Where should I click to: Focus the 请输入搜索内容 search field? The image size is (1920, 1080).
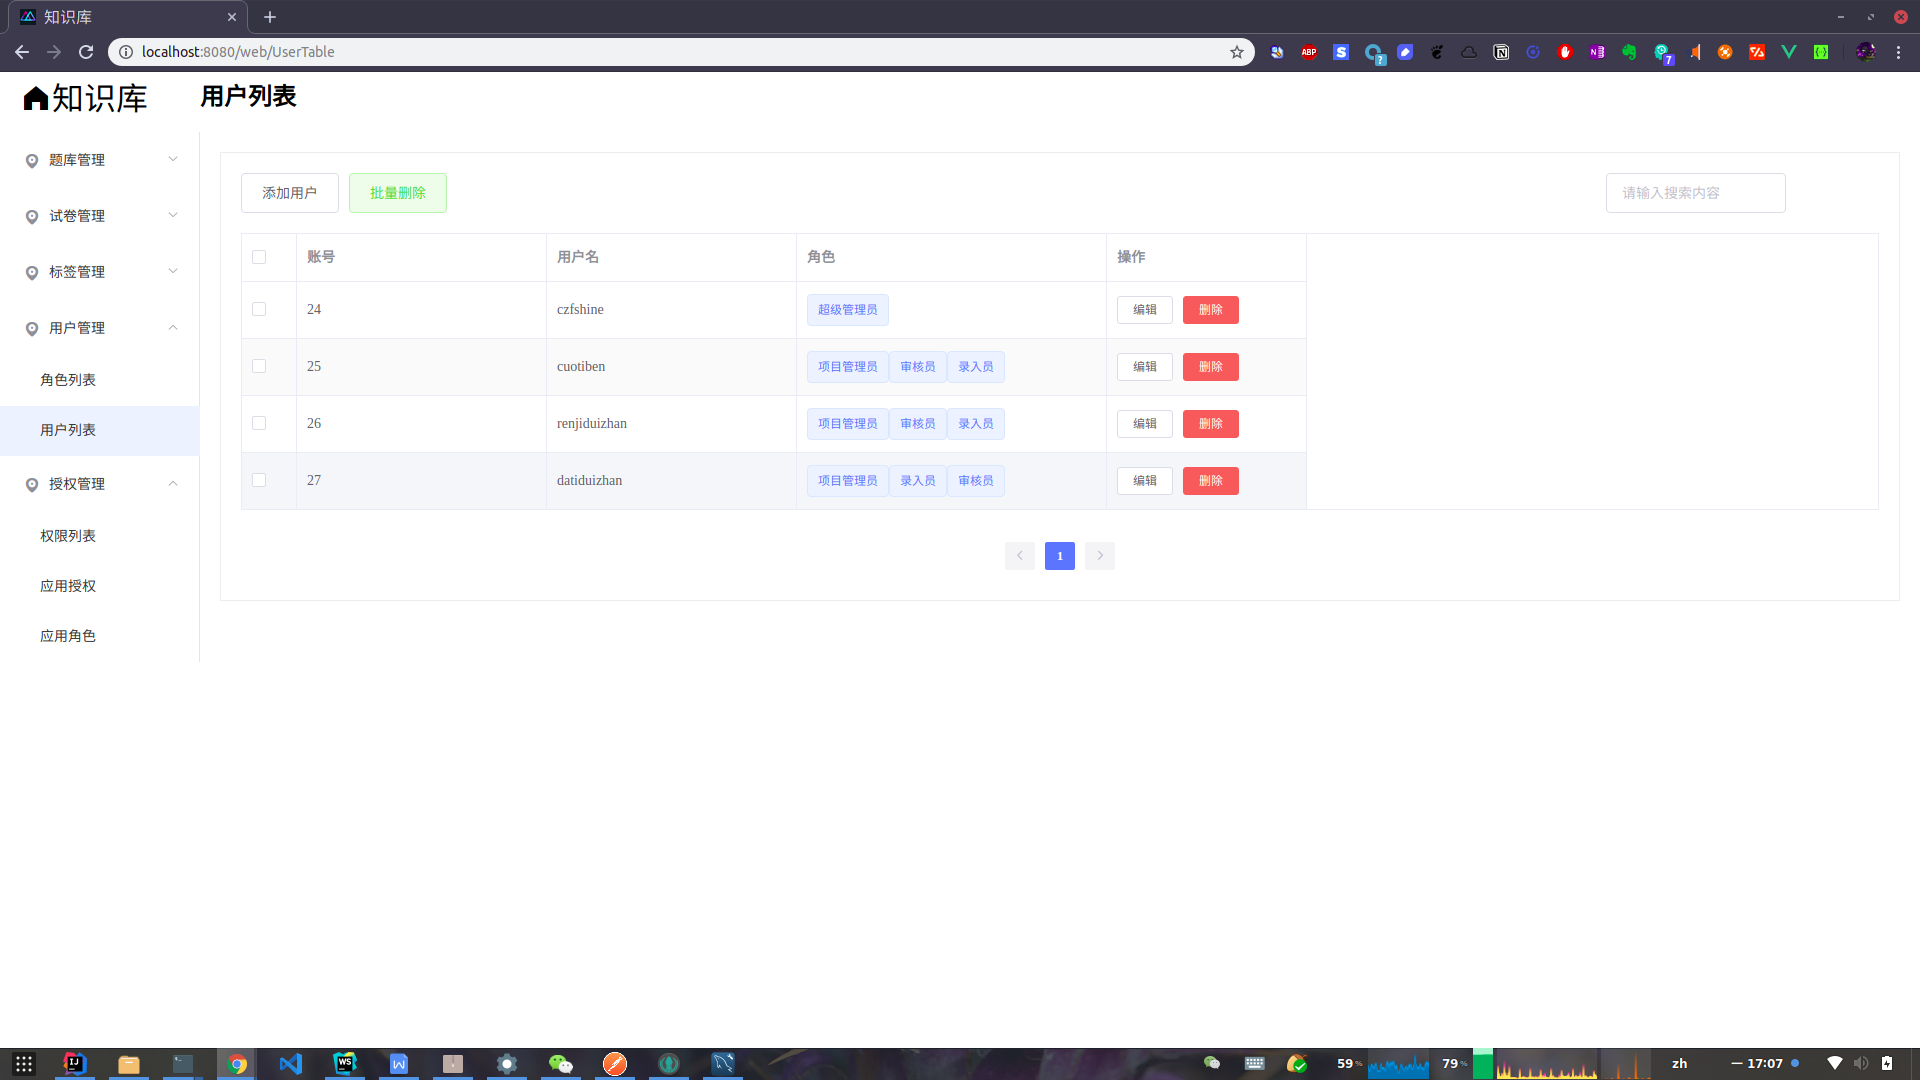click(1695, 193)
